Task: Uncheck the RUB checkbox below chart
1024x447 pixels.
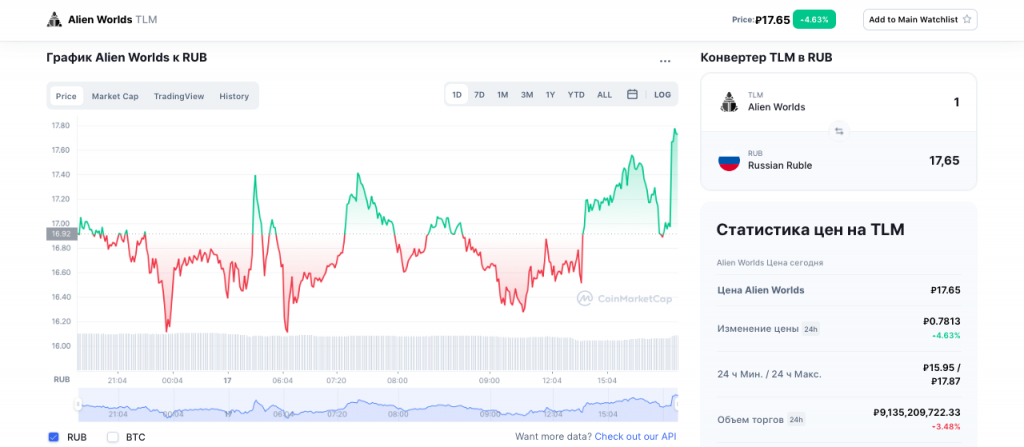Action: (53, 437)
